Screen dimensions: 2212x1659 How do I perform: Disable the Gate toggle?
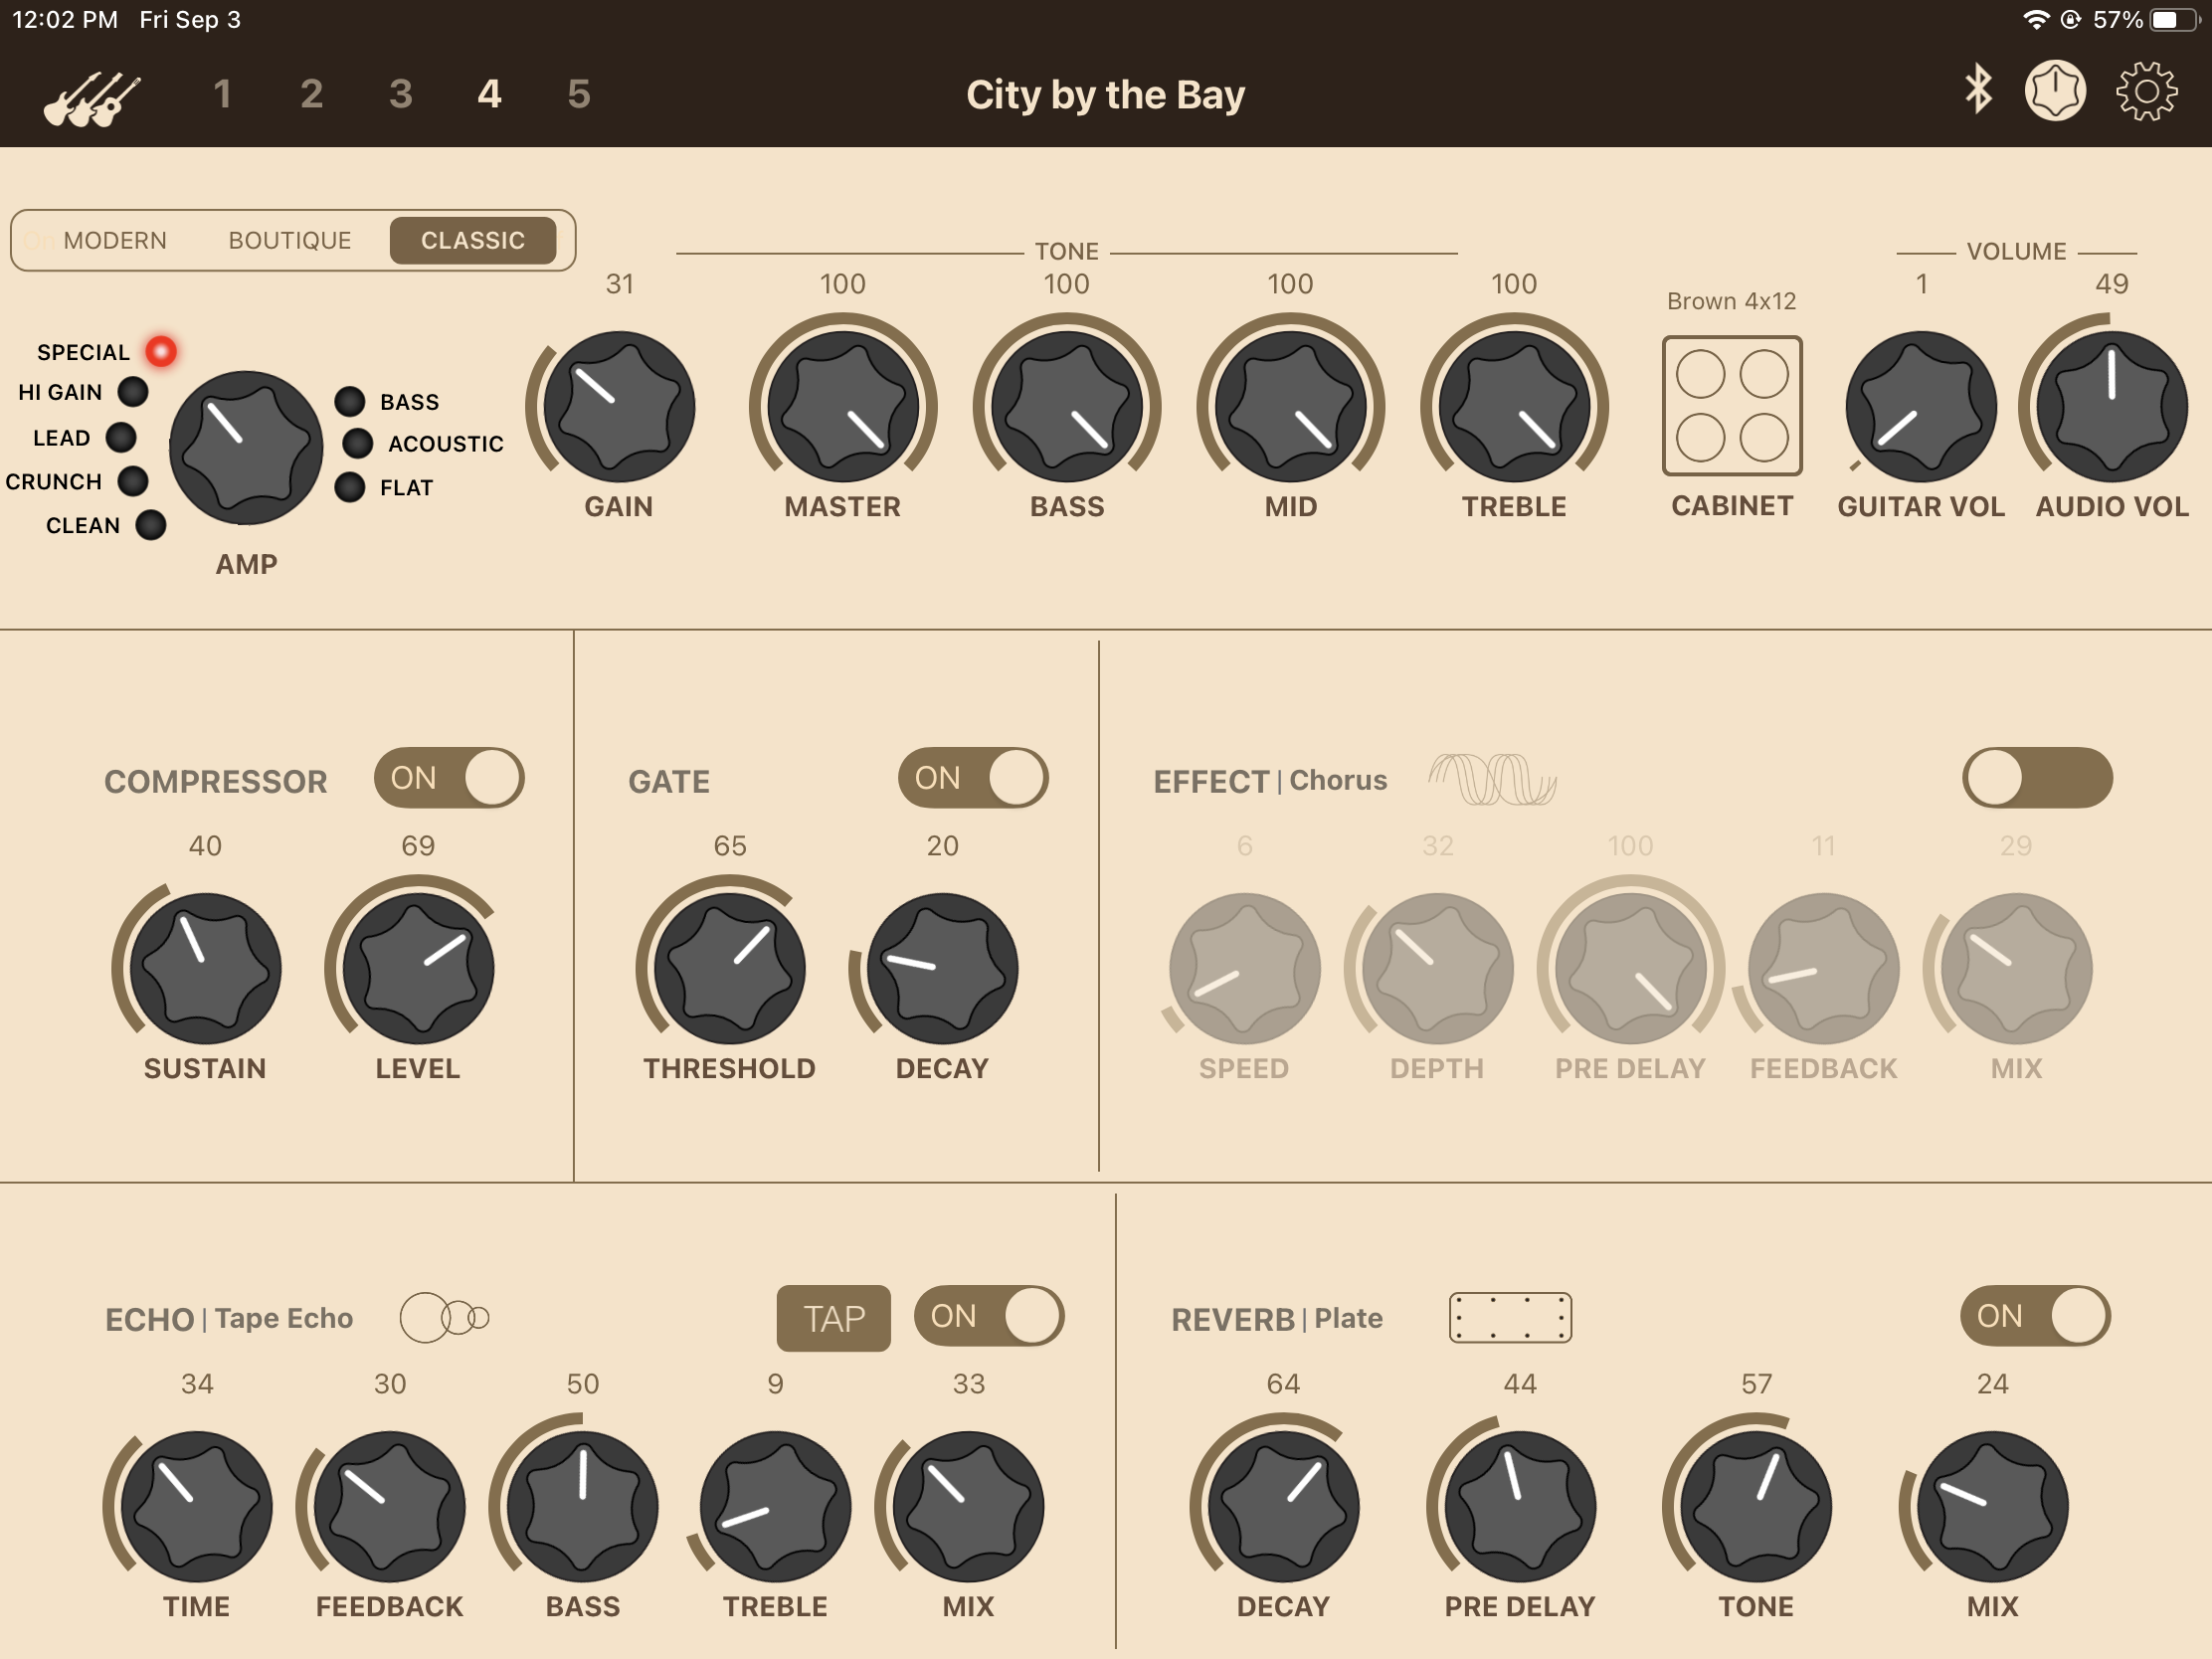972,778
